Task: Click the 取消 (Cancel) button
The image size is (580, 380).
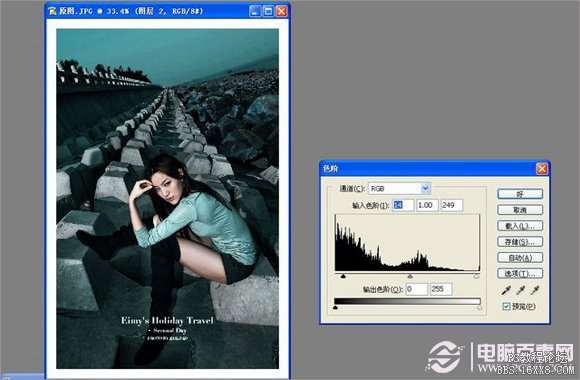Action: [x=520, y=210]
